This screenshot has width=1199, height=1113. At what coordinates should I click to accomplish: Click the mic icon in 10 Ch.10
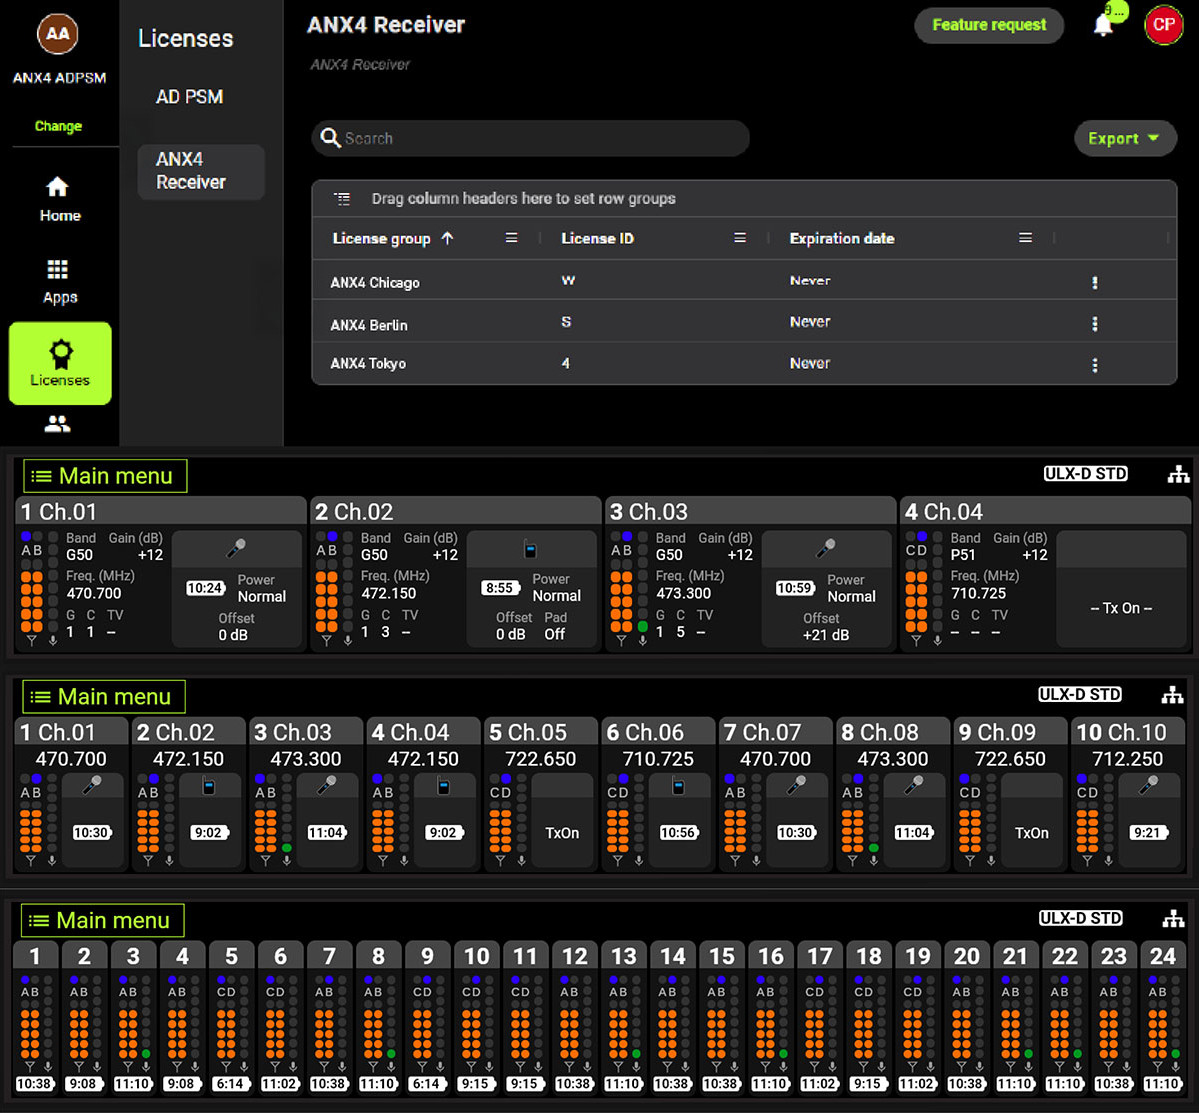[x=1148, y=785]
